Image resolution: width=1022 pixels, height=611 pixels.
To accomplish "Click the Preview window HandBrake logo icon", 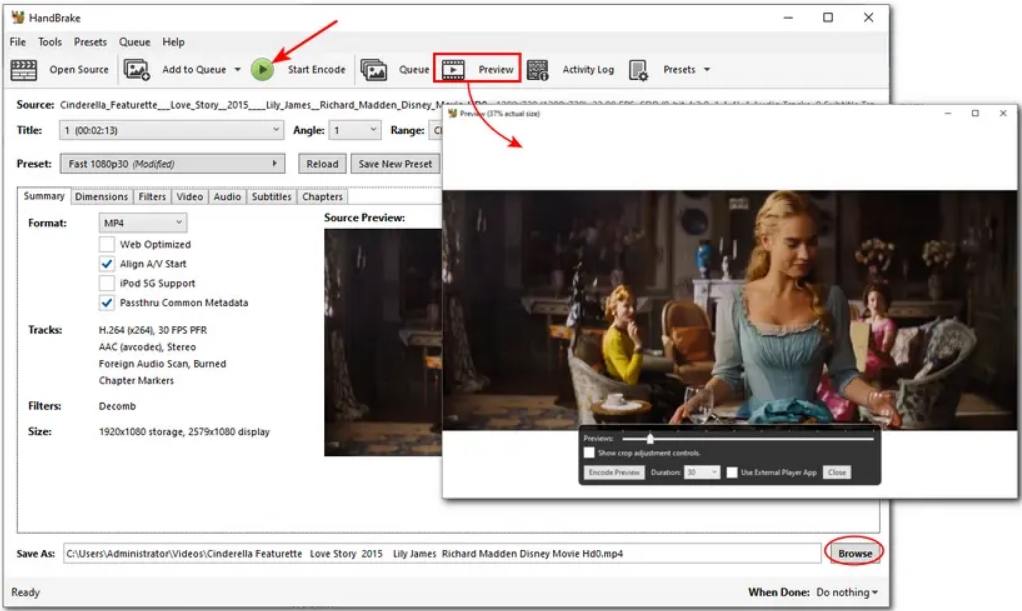I will point(453,113).
